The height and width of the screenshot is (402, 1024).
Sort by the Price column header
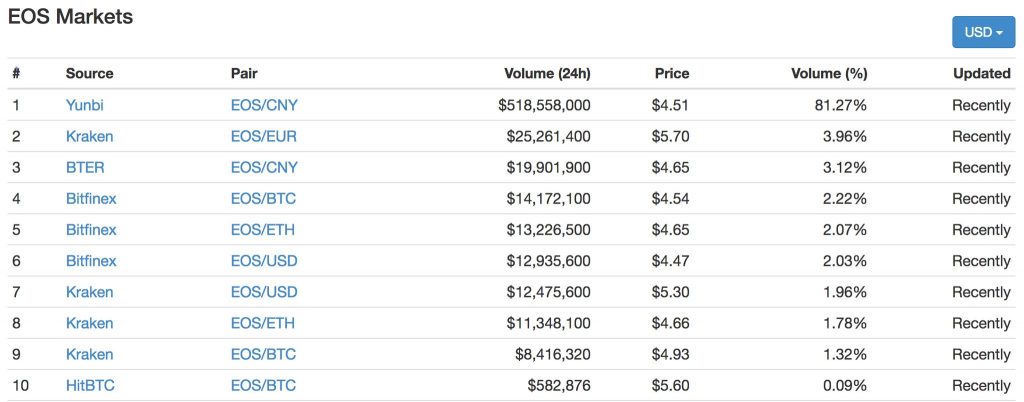pyautogui.click(x=671, y=73)
